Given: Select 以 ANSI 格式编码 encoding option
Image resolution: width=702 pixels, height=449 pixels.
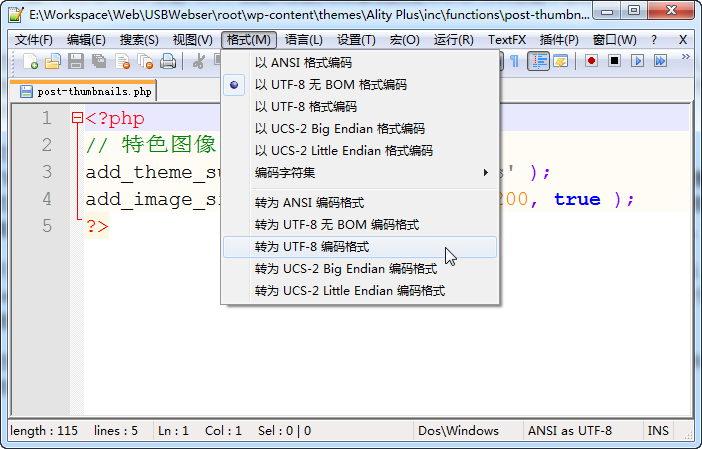Looking at the screenshot, I should click(x=303, y=63).
